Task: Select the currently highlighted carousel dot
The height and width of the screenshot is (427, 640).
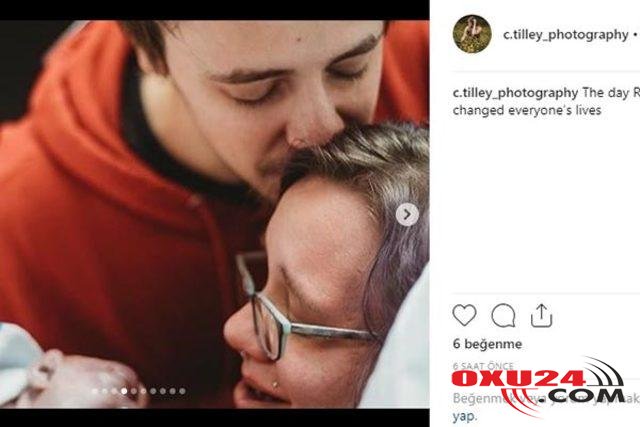Action: [124, 391]
